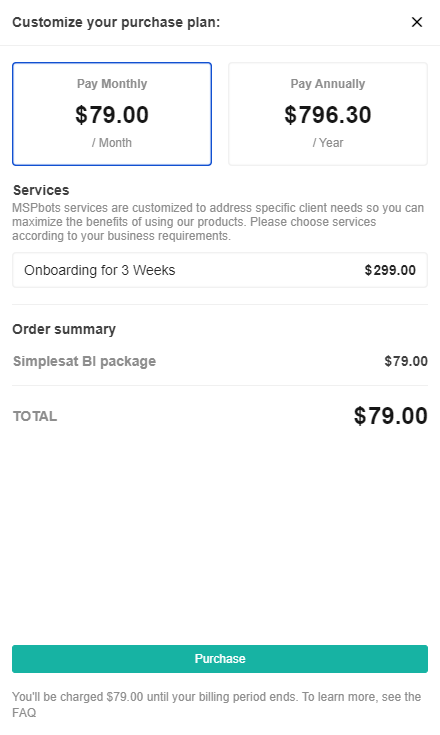
Task: Click the Customize your purchase plan title
Action: tap(116, 22)
